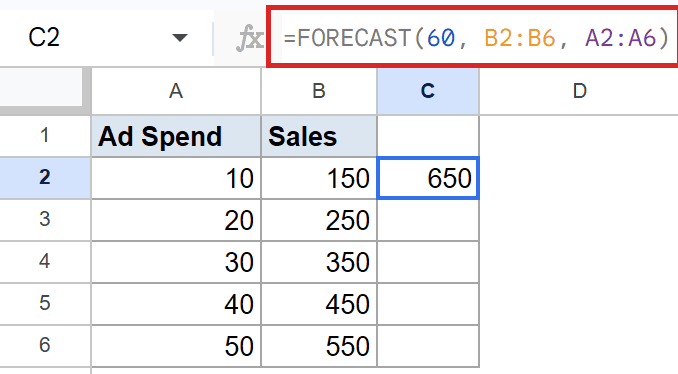Click cell A6 containing 50
The image size is (678, 374).
click(x=176, y=345)
